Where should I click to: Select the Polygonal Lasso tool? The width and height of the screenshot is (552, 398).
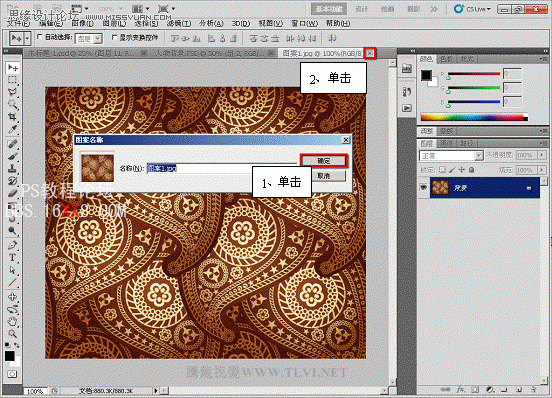pos(13,92)
